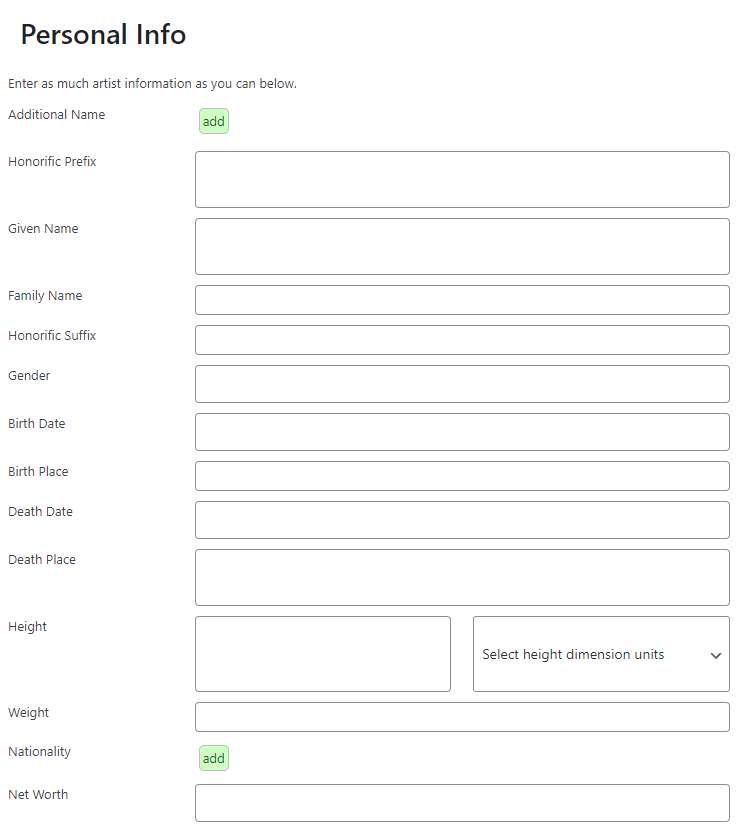
Task: Select the Family Name input box
Action: point(462,300)
